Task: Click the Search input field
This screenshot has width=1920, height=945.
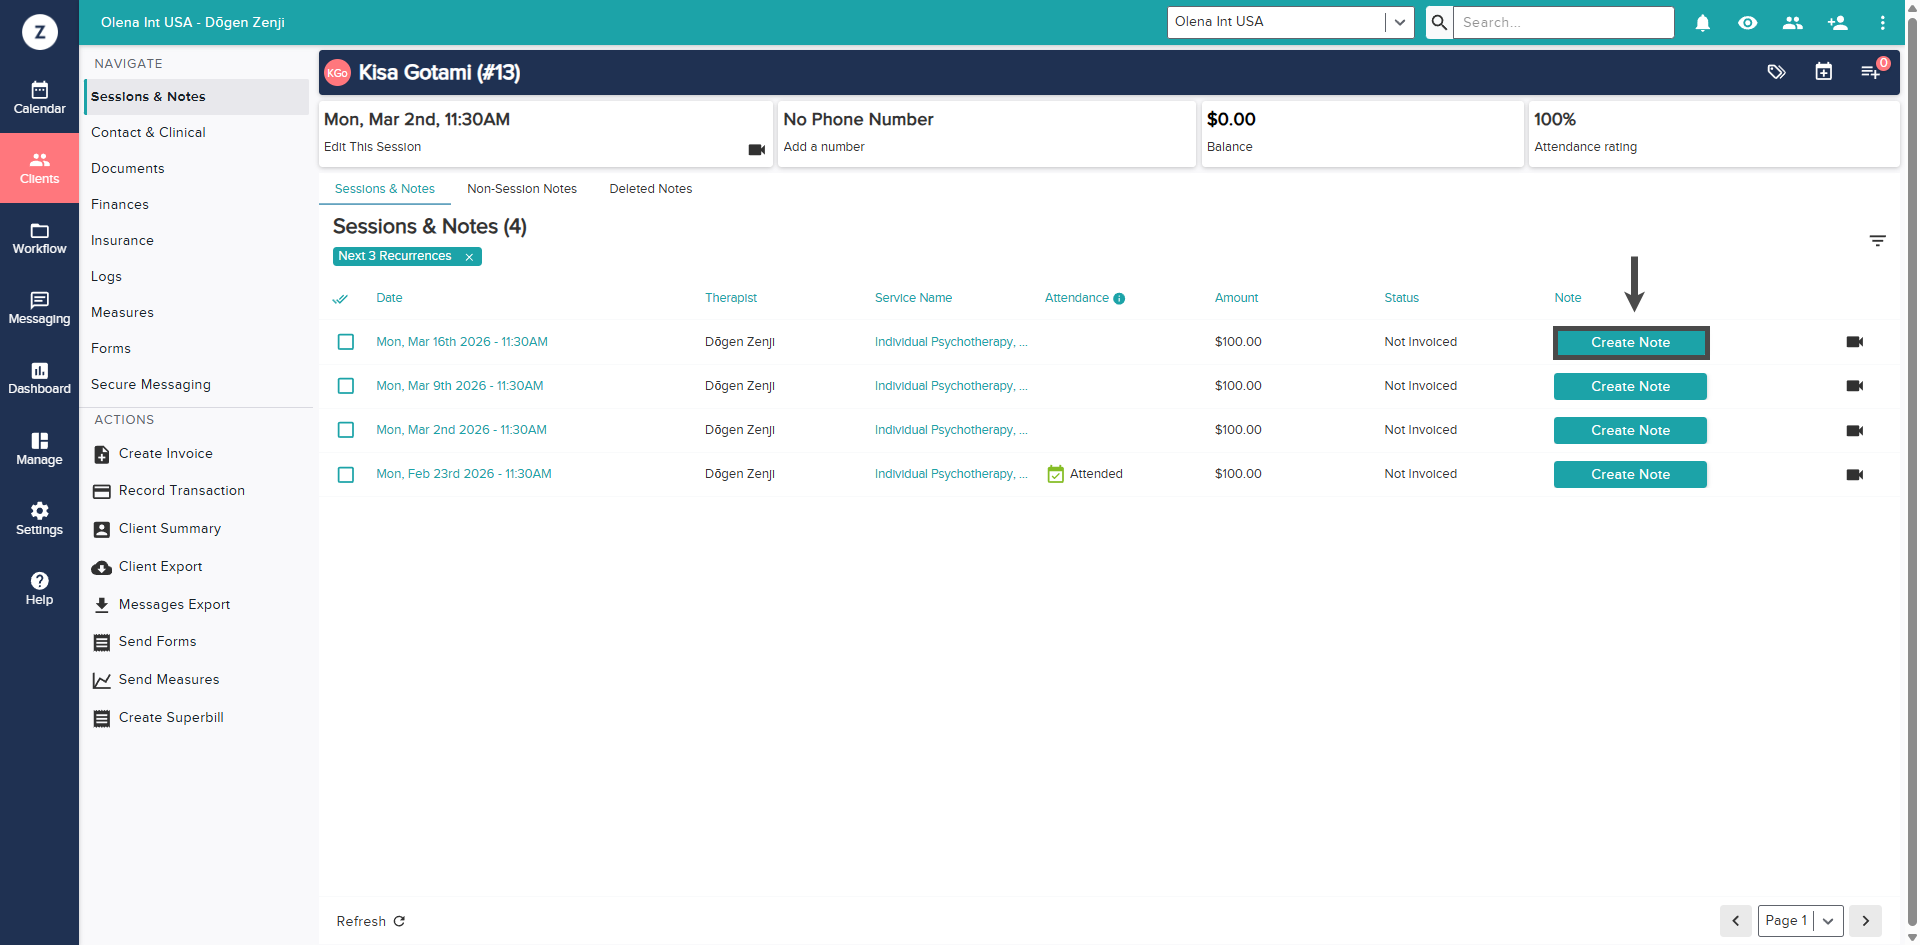Action: tap(1562, 22)
